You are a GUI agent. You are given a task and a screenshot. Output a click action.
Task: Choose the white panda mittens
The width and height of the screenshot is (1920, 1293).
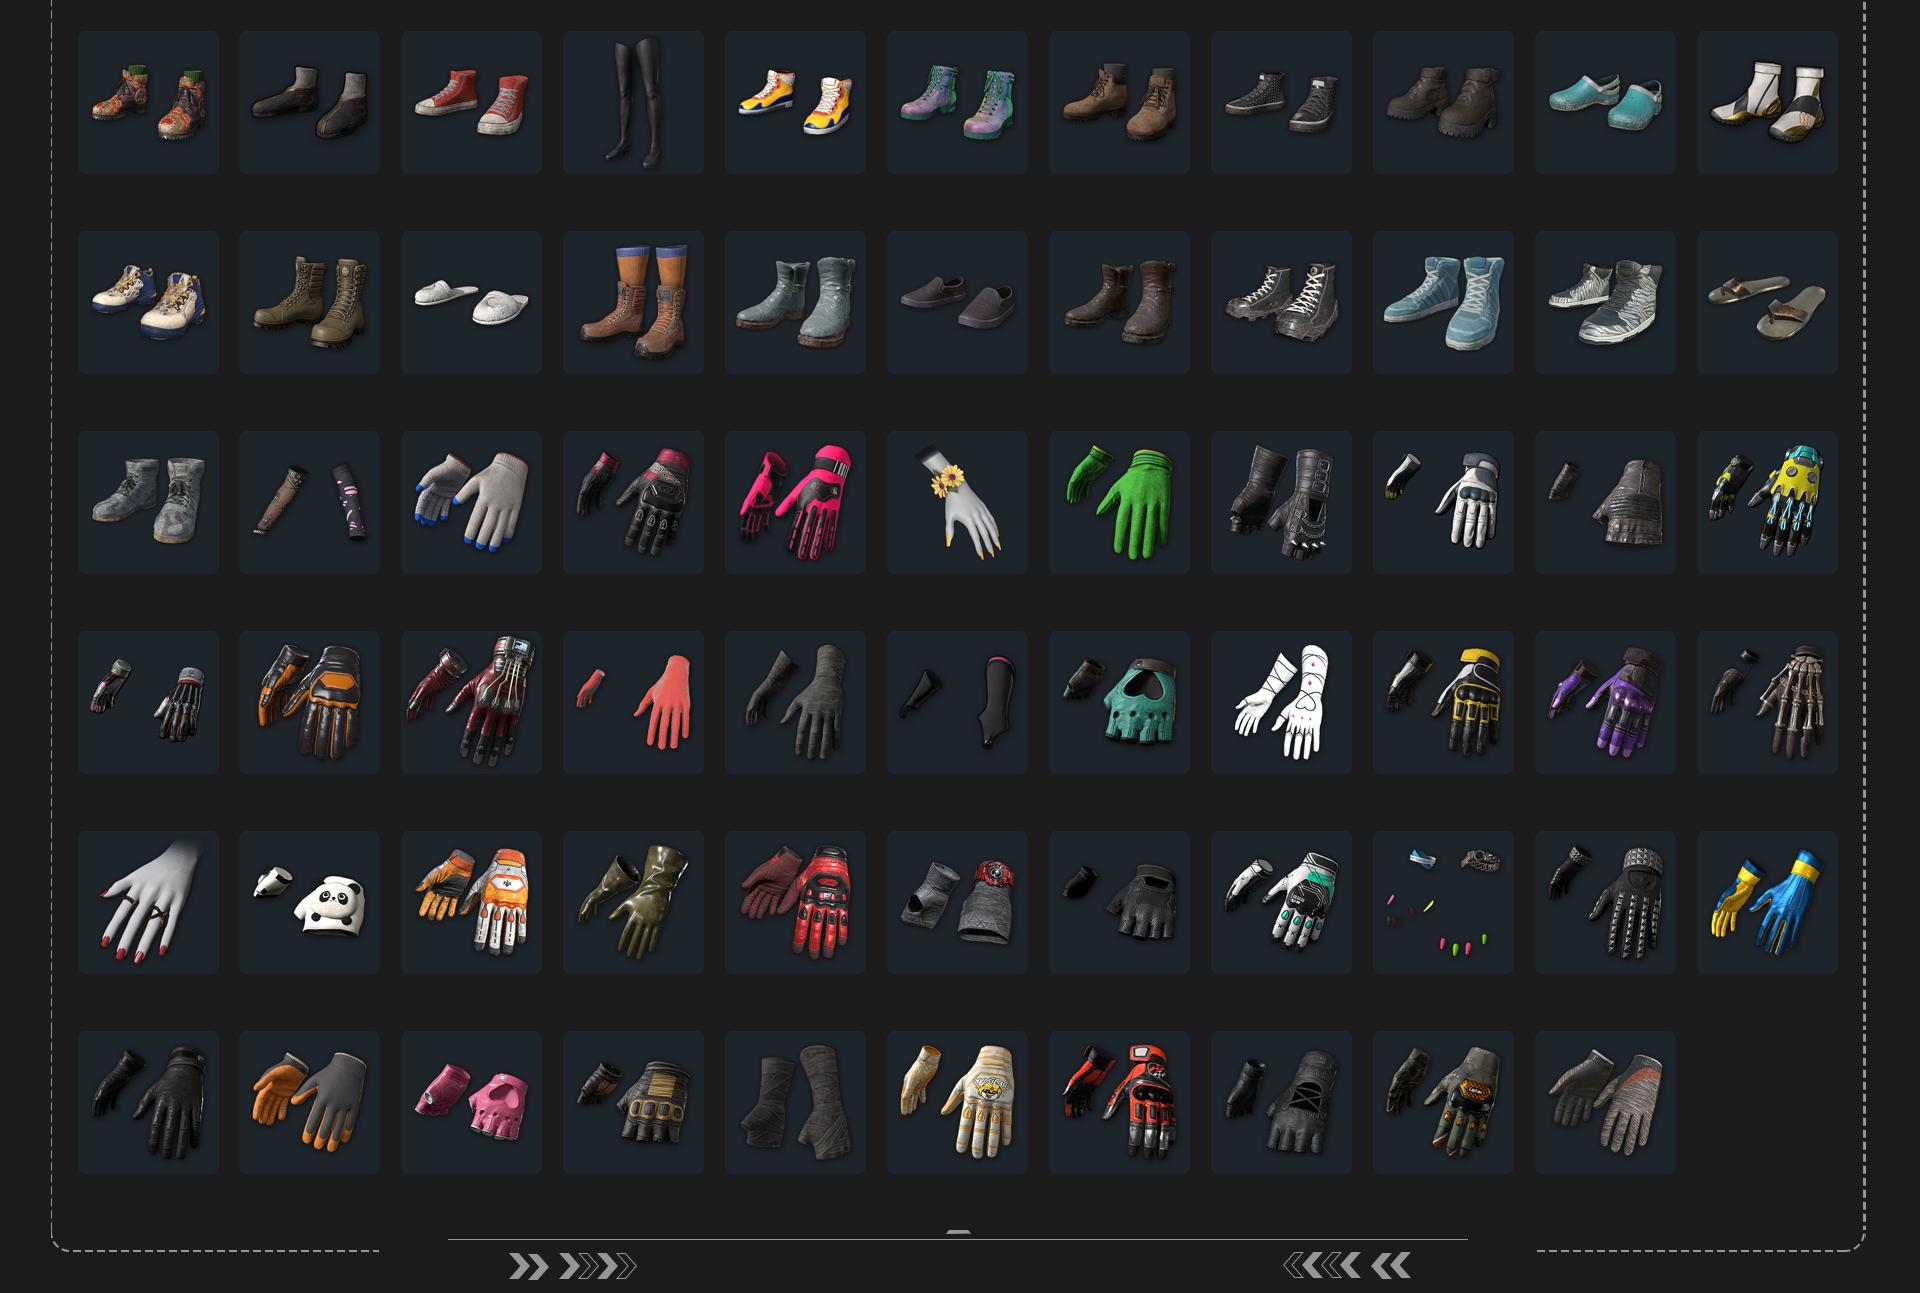[309, 902]
